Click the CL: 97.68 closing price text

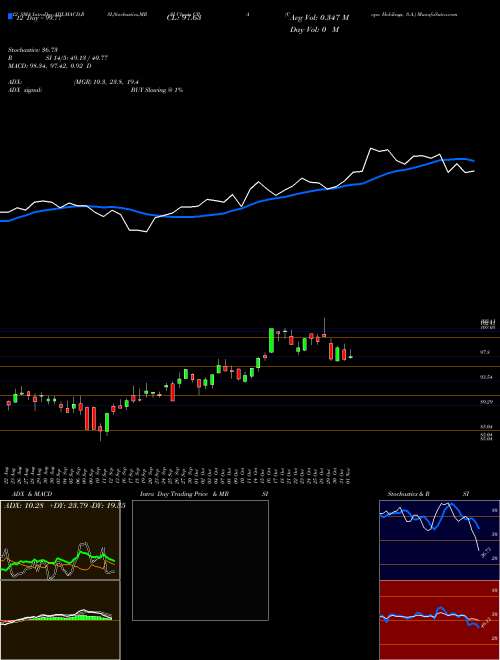(x=185, y=18)
